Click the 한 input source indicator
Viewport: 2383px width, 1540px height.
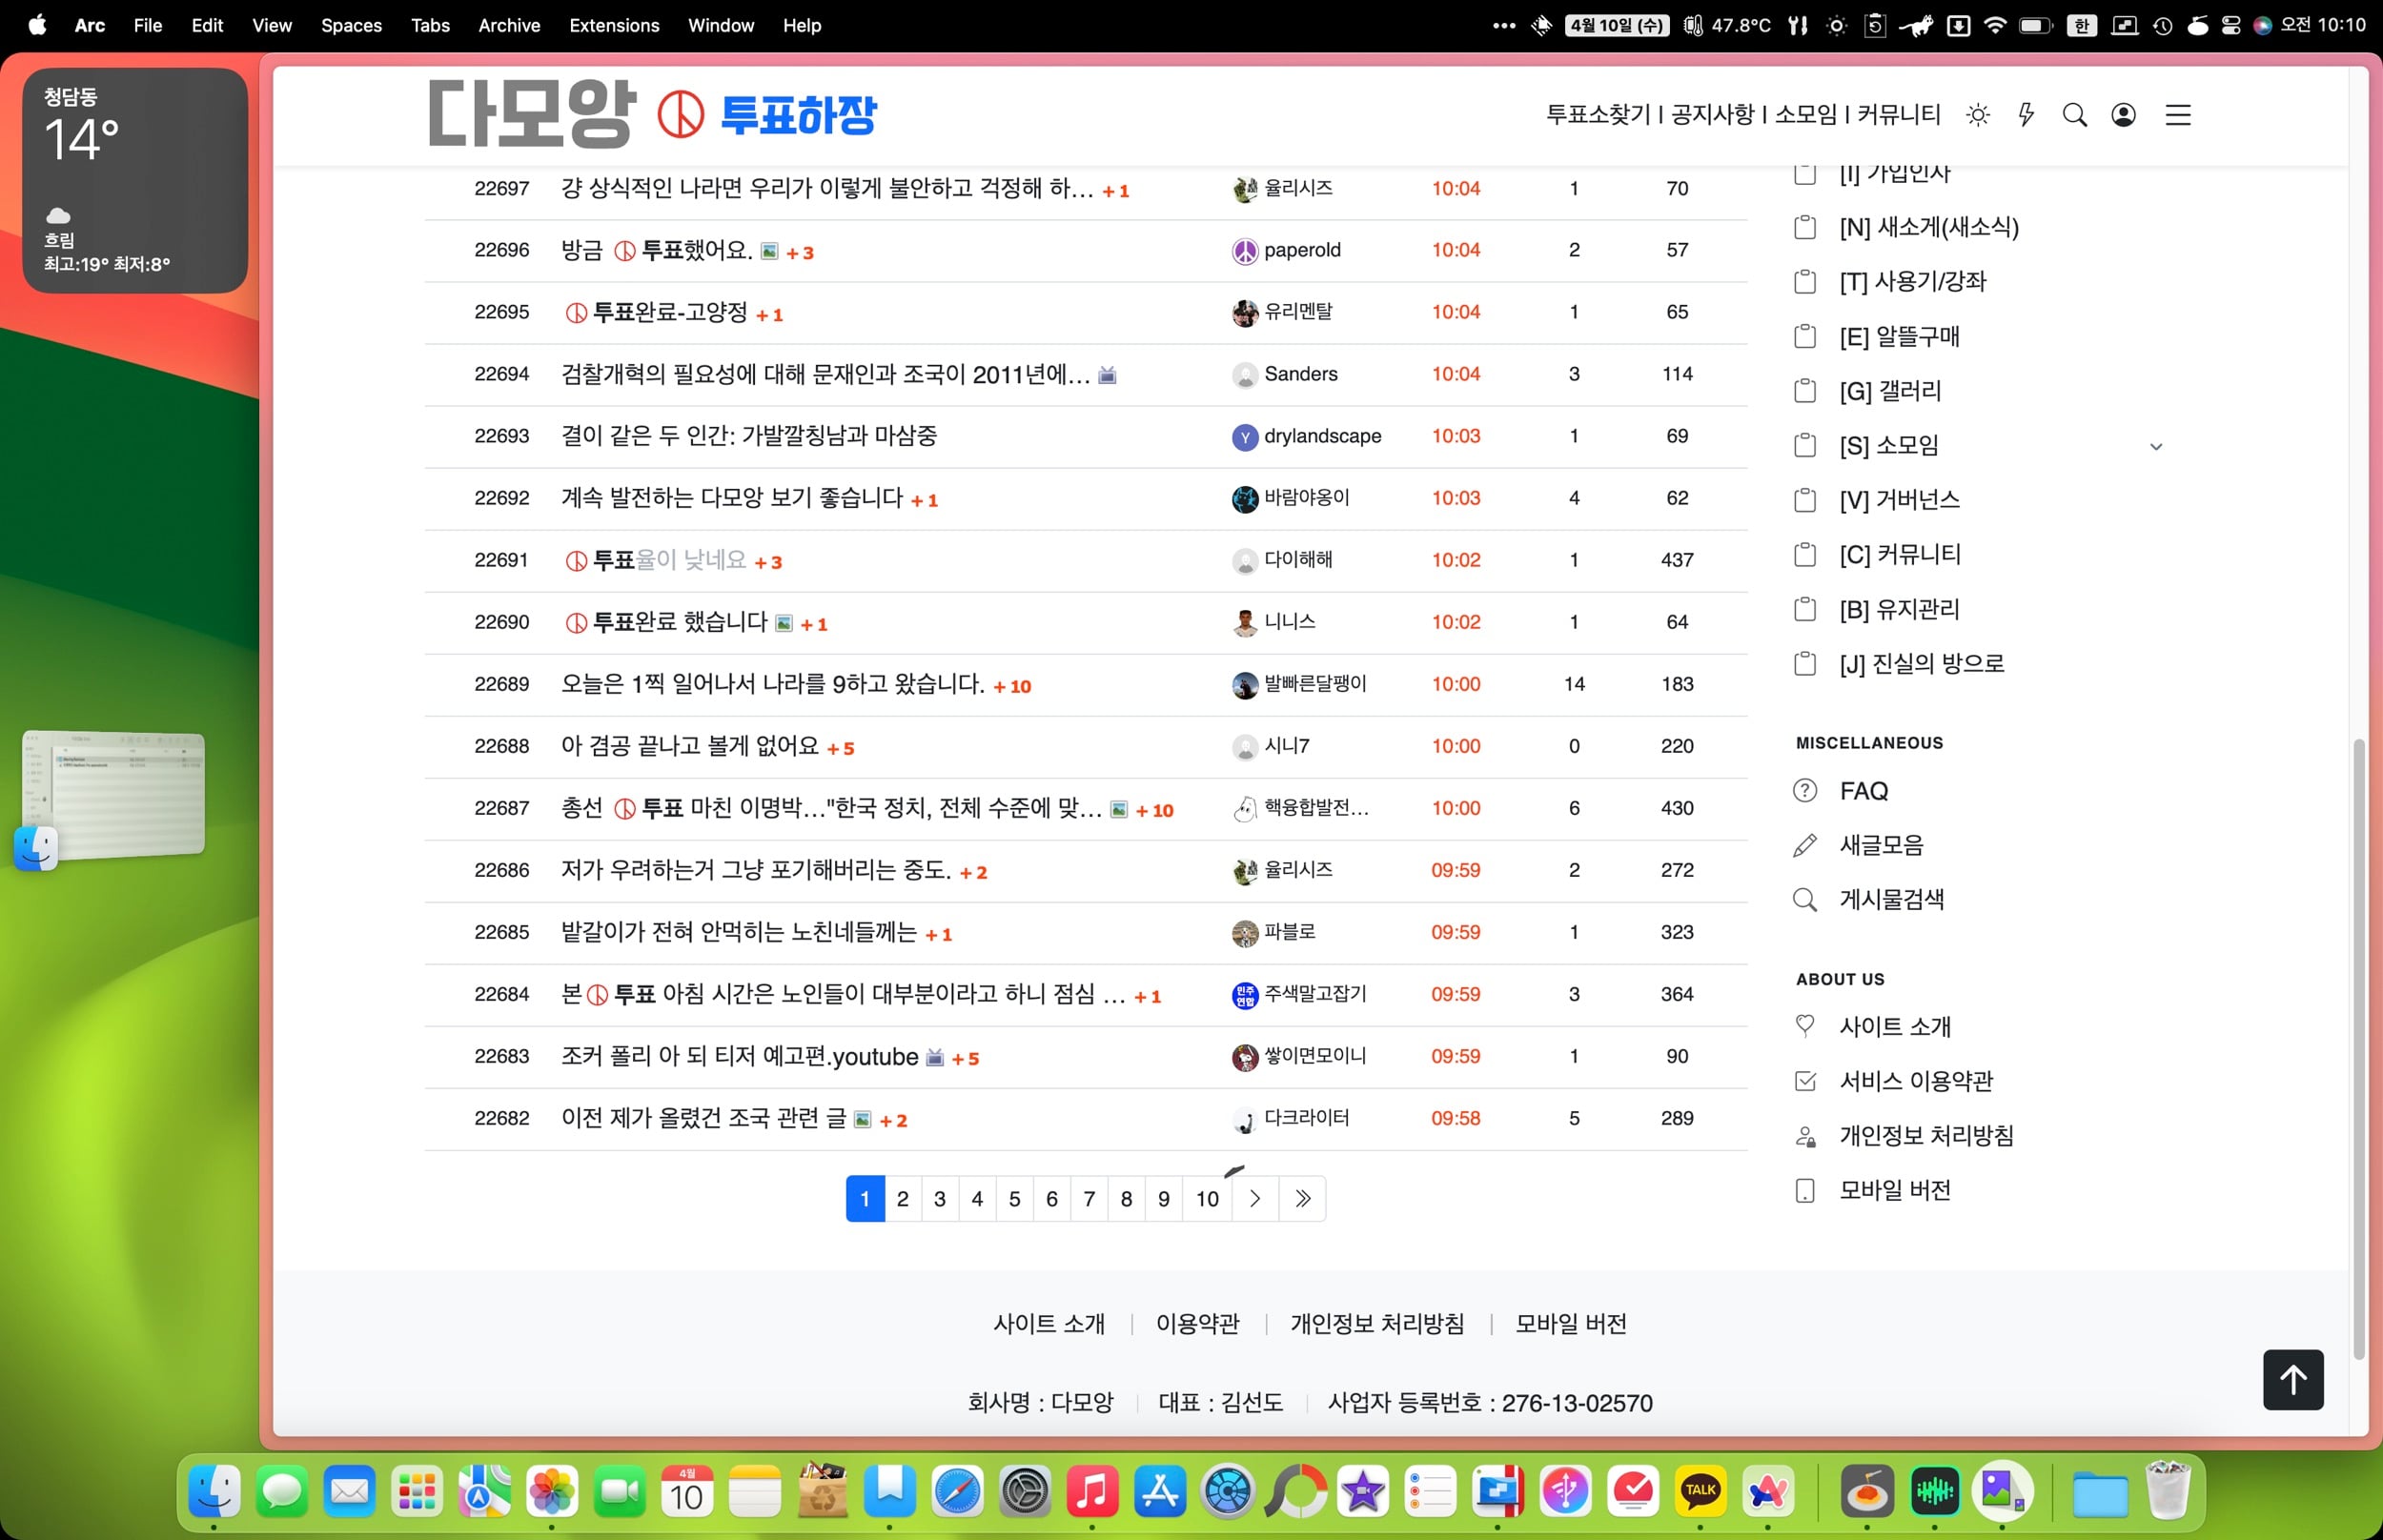2081,25
